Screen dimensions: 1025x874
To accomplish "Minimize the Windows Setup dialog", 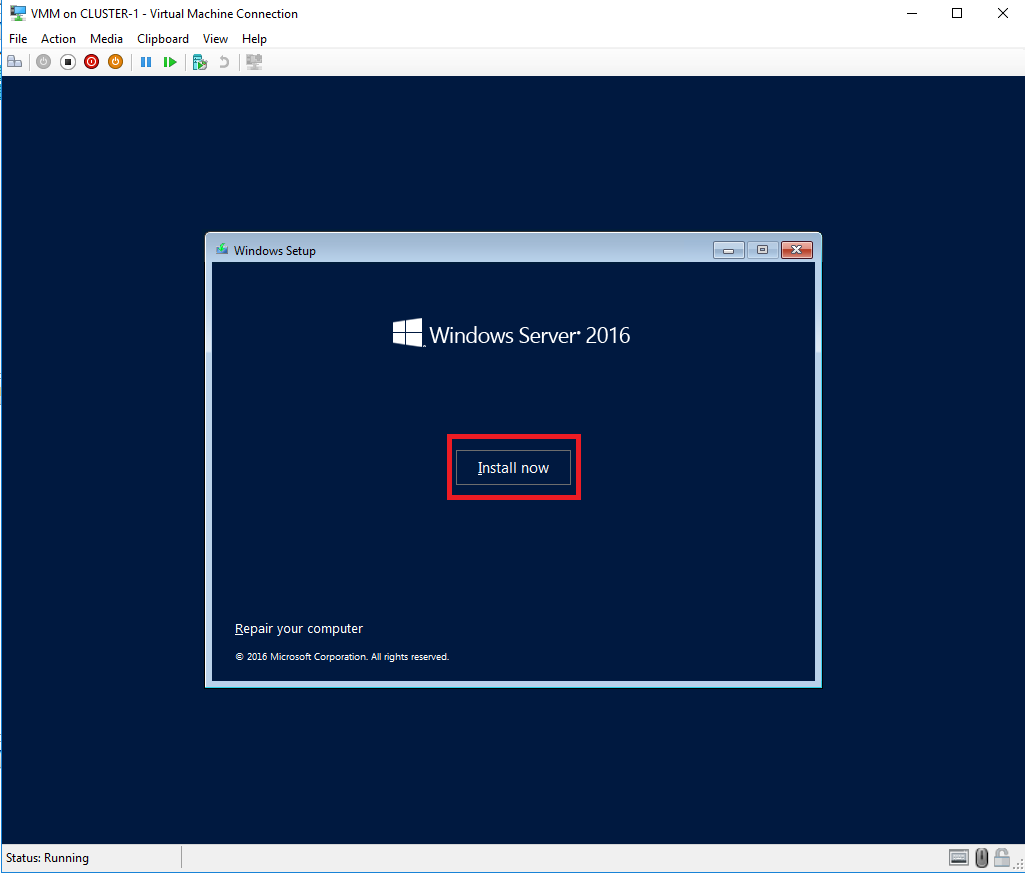I will [x=728, y=250].
